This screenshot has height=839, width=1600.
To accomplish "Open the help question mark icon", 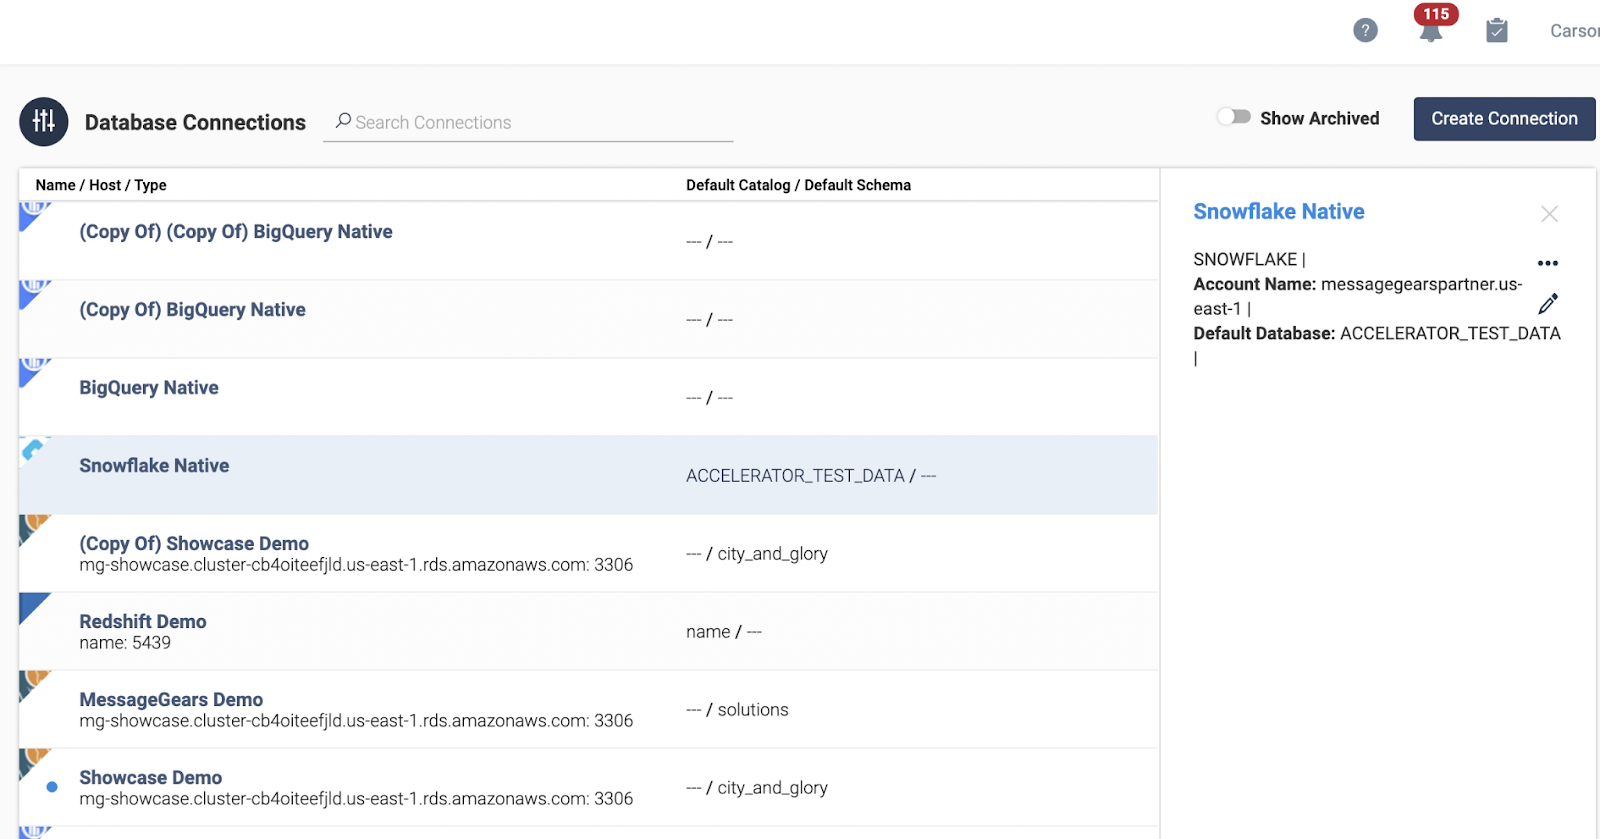I will coord(1365,31).
